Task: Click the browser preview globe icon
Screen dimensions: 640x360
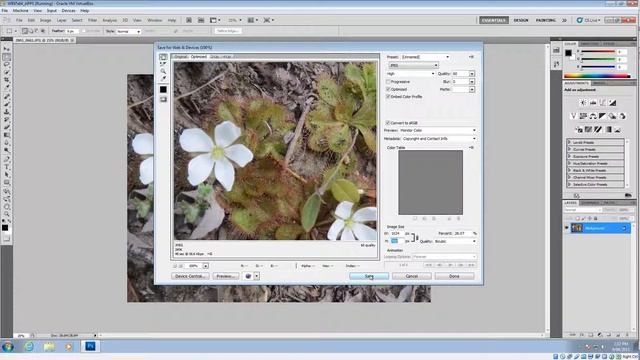Action: (248, 276)
